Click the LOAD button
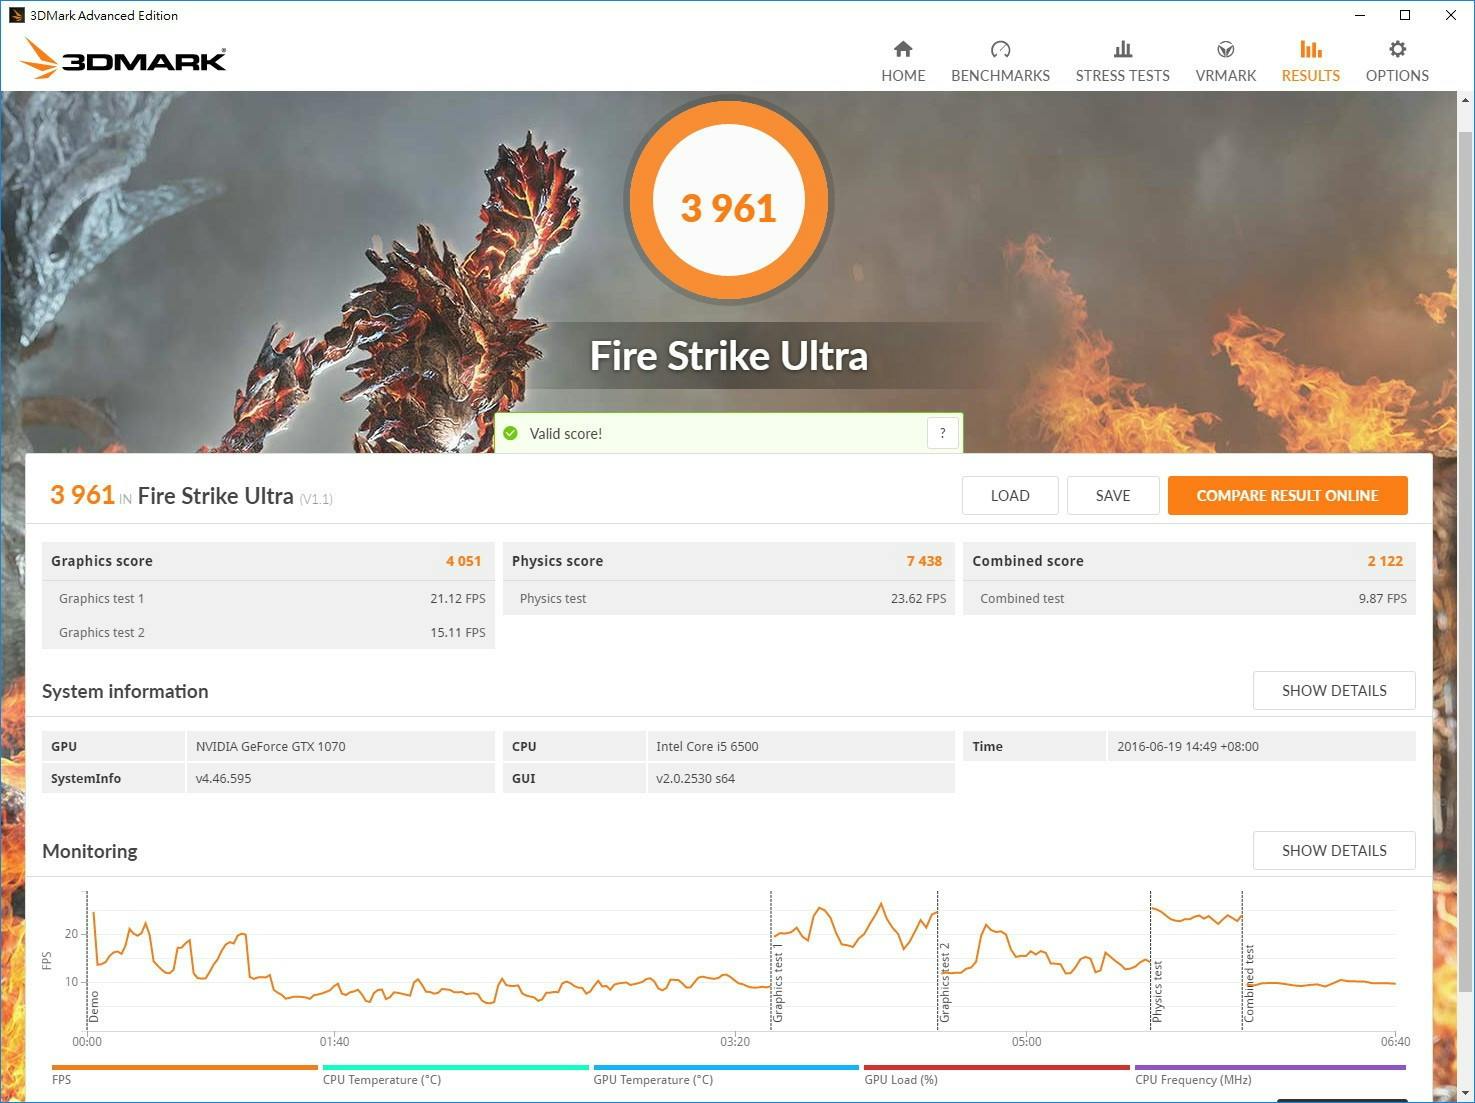The image size is (1475, 1103). (1010, 495)
